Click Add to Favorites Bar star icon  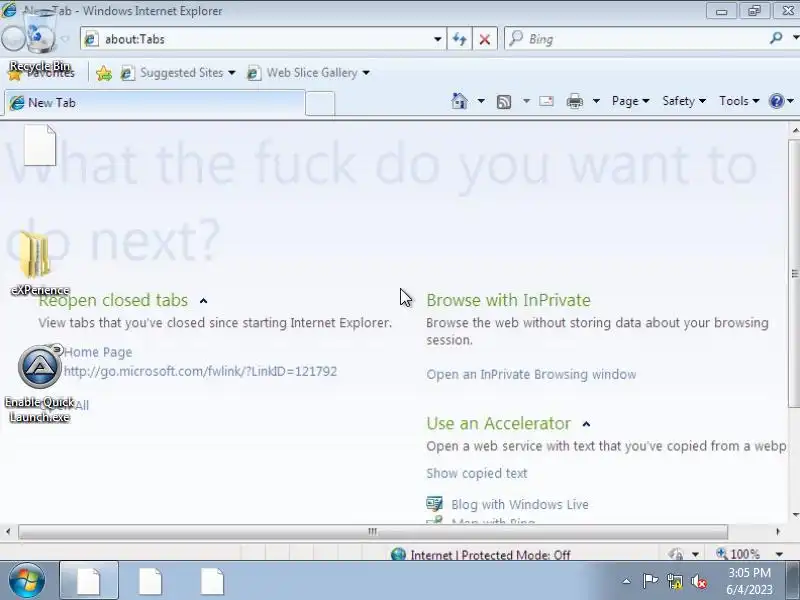click(104, 73)
